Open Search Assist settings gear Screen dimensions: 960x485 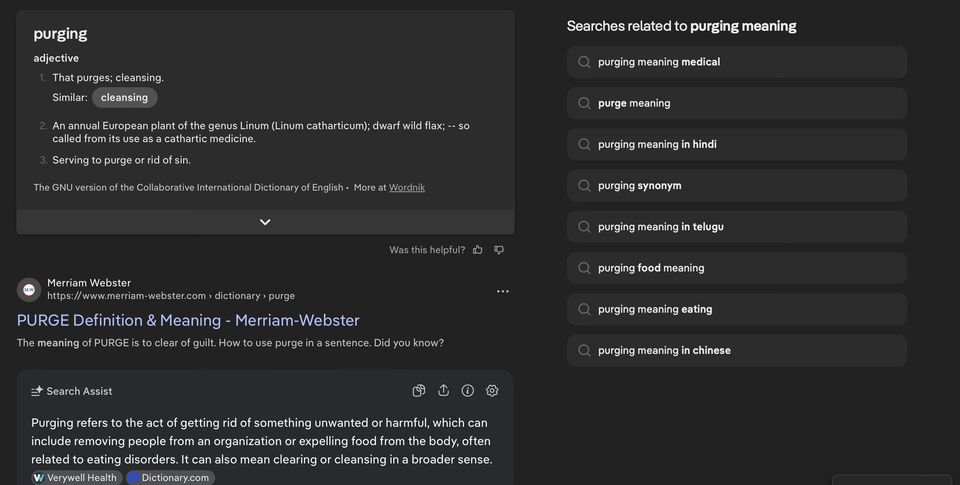[x=492, y=391]
